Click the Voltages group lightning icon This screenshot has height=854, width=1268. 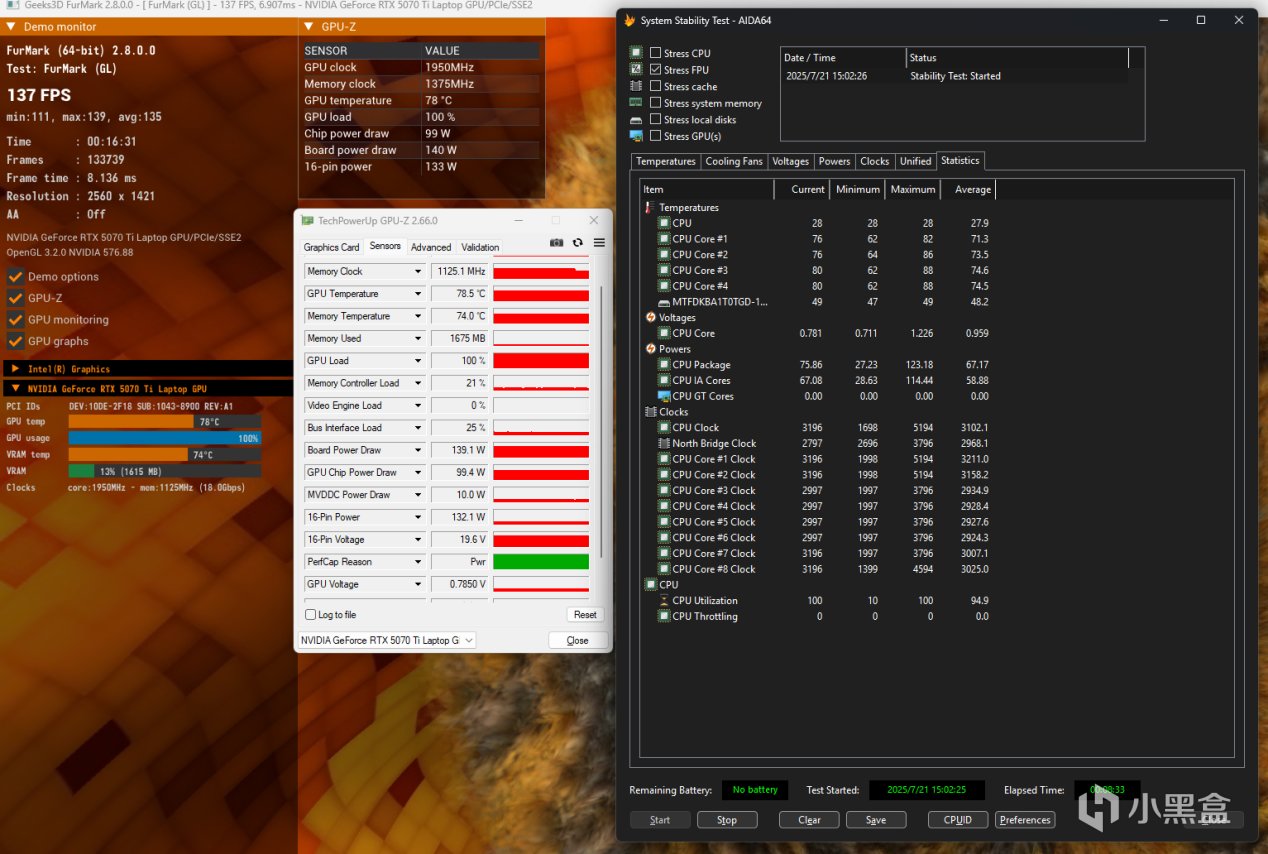click(x=650, y=317)
